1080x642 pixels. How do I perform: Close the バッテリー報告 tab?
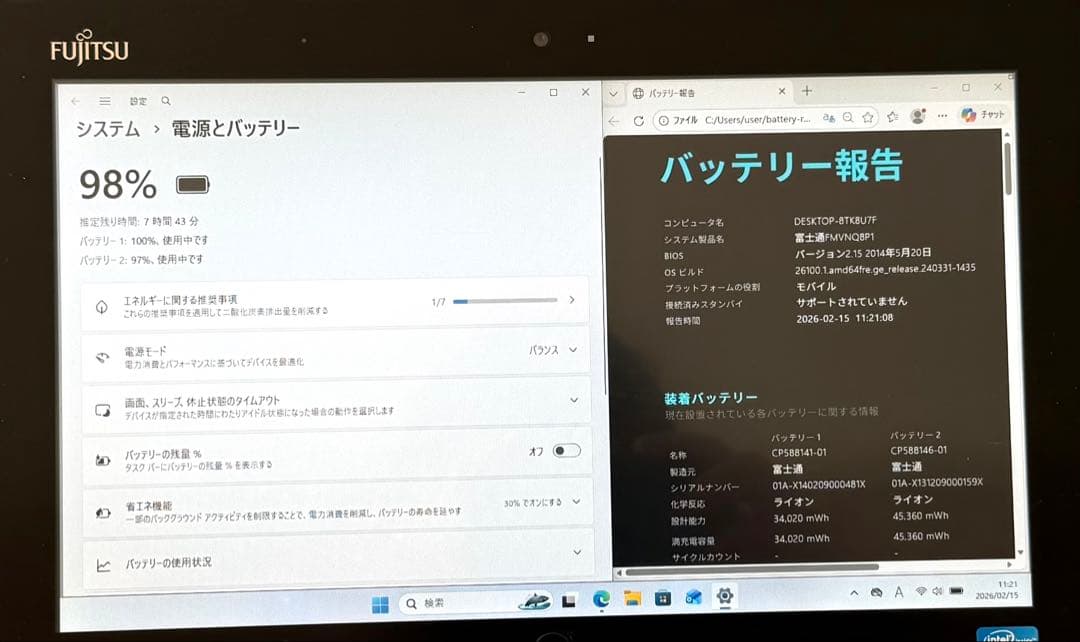(x=782, y=91)
